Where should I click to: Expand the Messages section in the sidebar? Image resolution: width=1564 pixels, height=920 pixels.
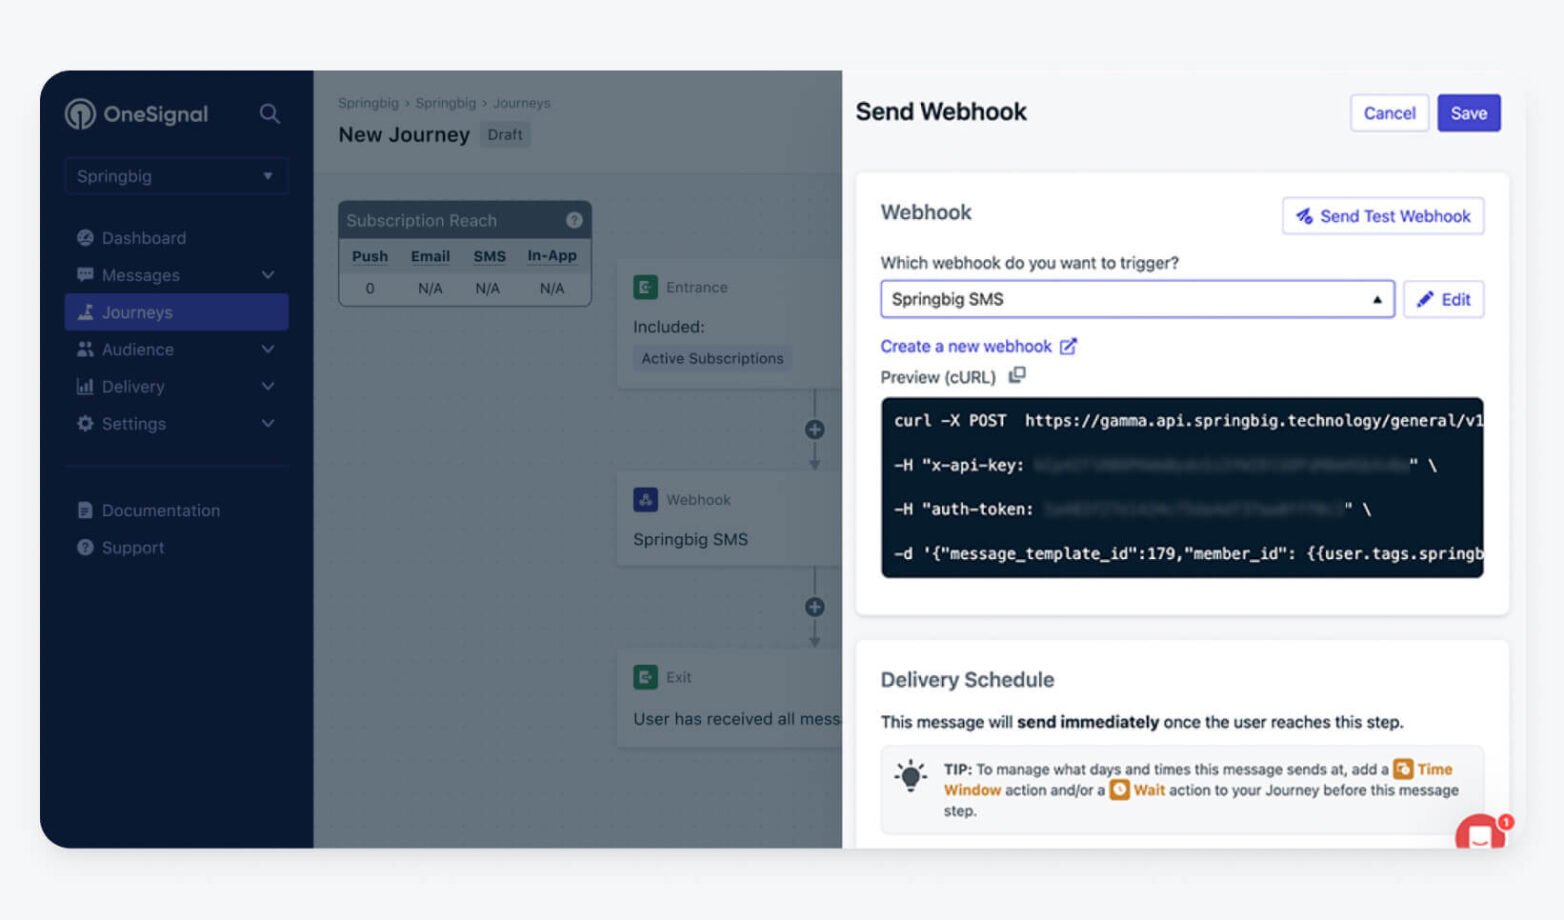pos(267,274)
